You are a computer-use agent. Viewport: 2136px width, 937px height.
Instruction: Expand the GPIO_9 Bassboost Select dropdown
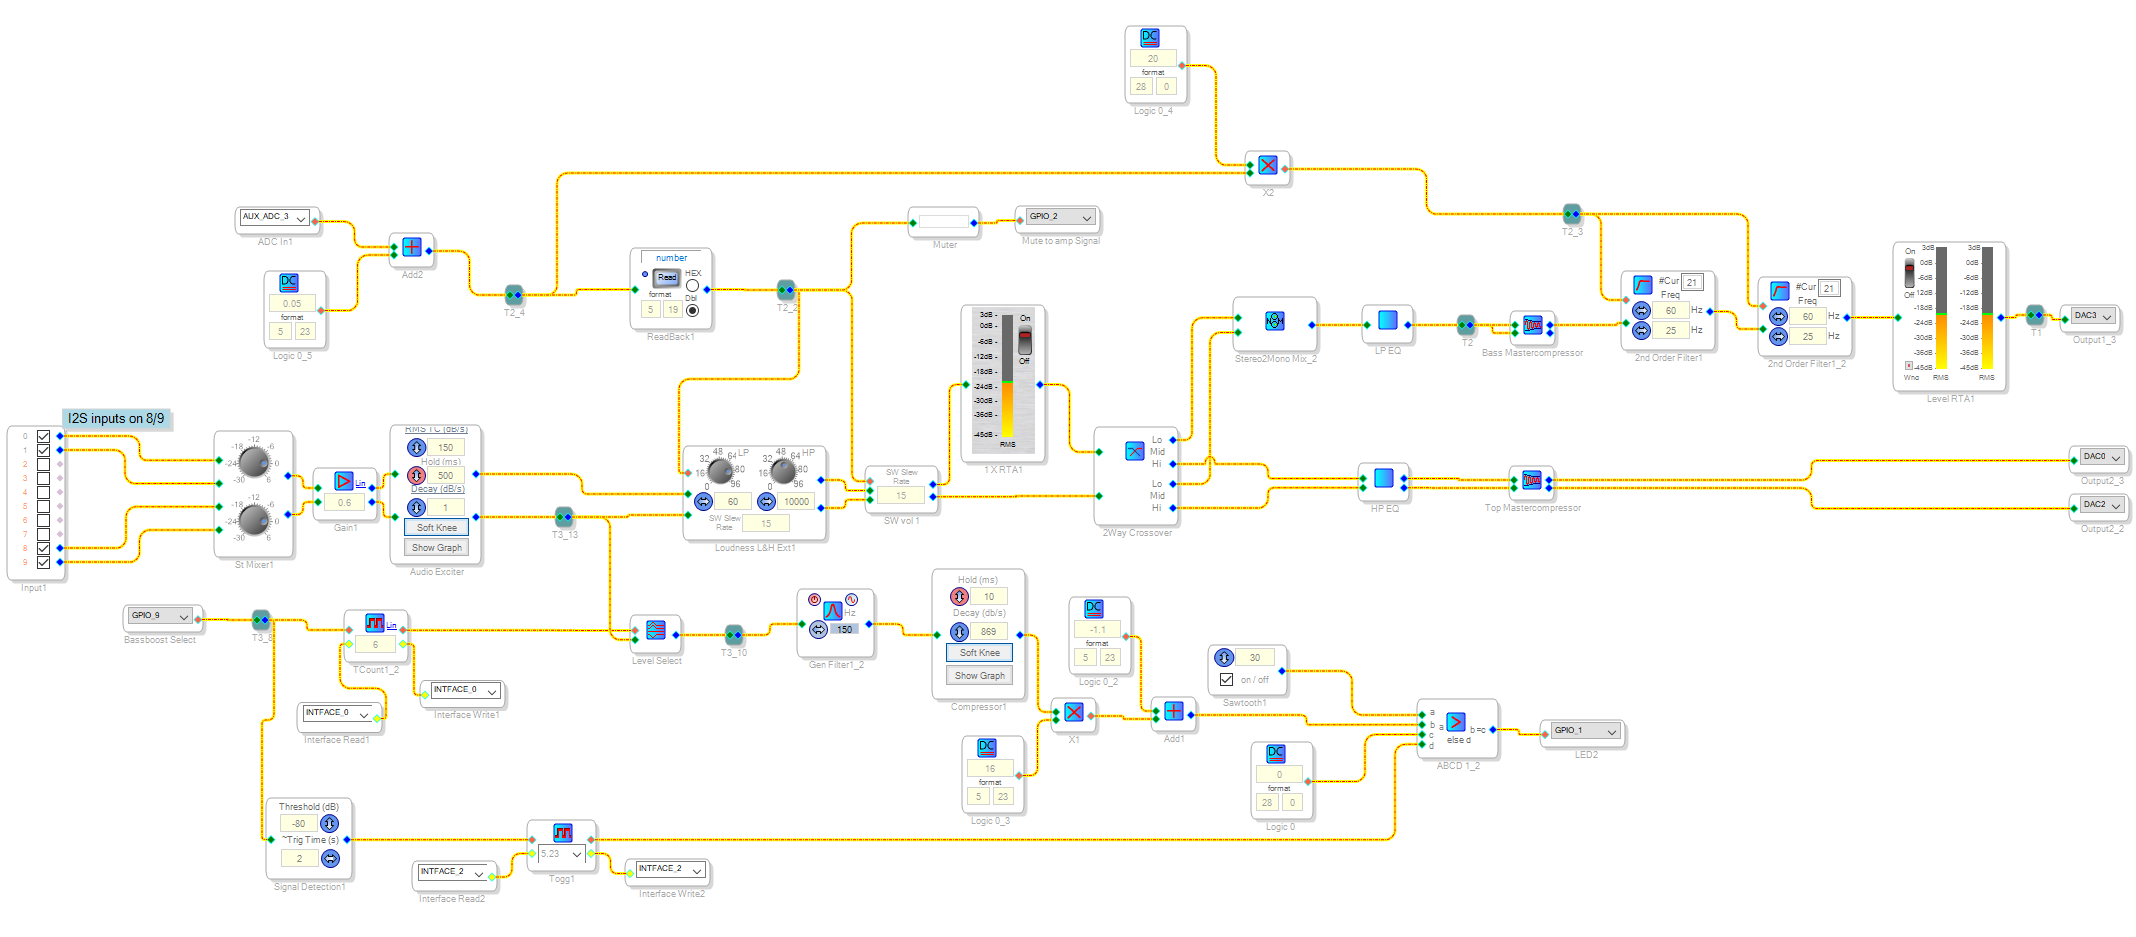coord(183,616)
